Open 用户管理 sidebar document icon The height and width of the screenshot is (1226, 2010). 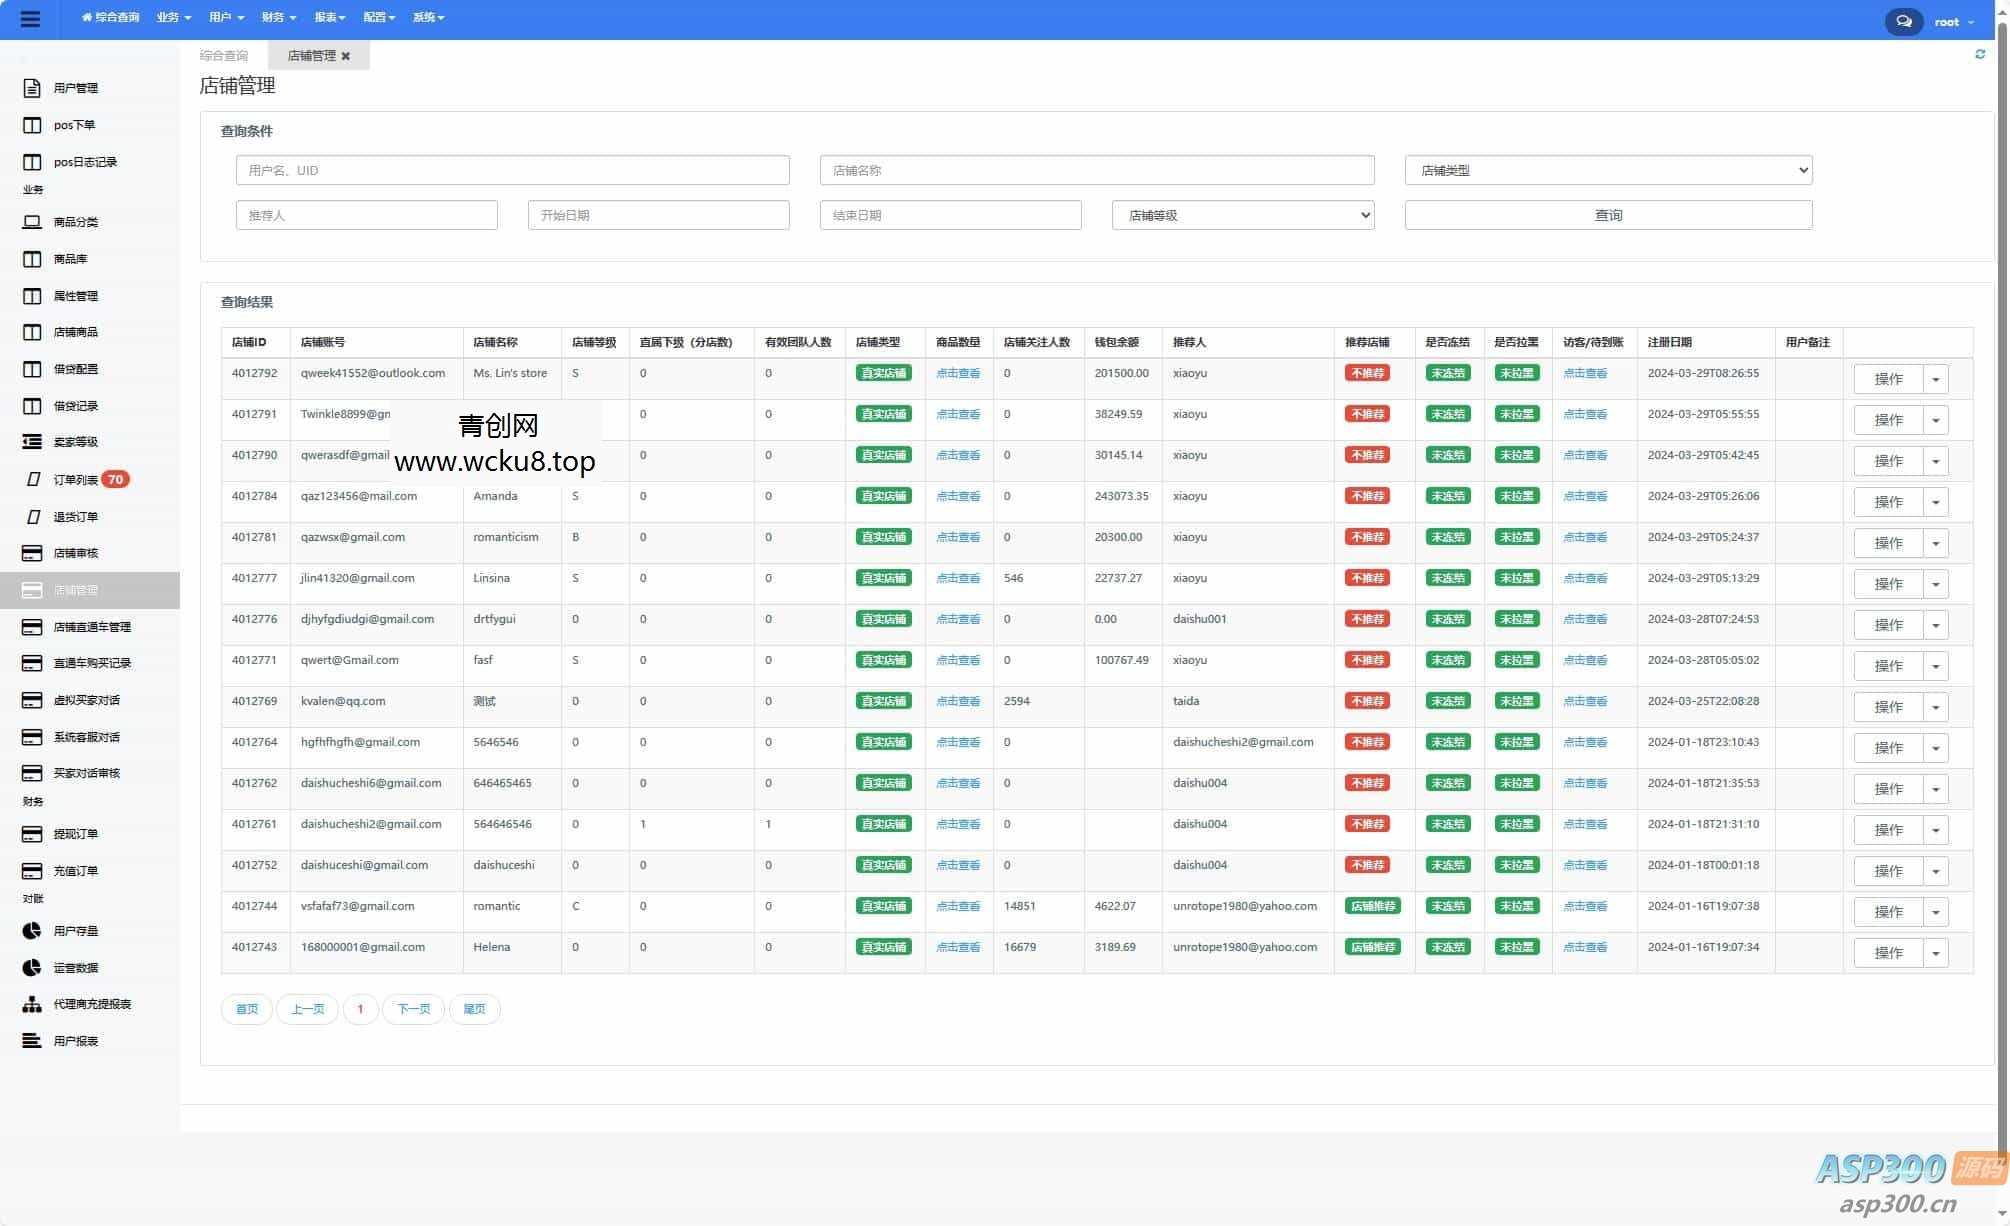(32, 88)
